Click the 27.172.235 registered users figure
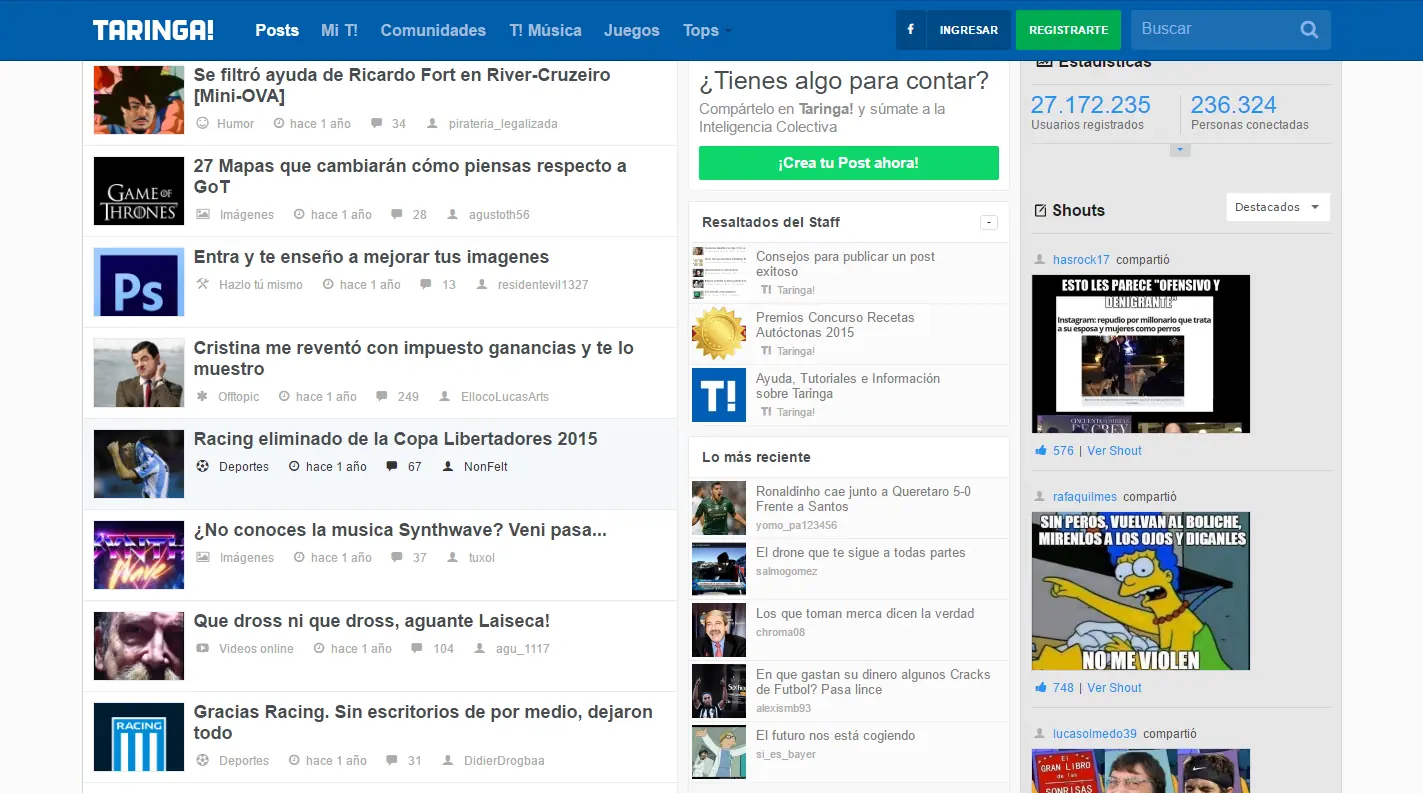The image size is (1423, 793). pos(1091,105)
